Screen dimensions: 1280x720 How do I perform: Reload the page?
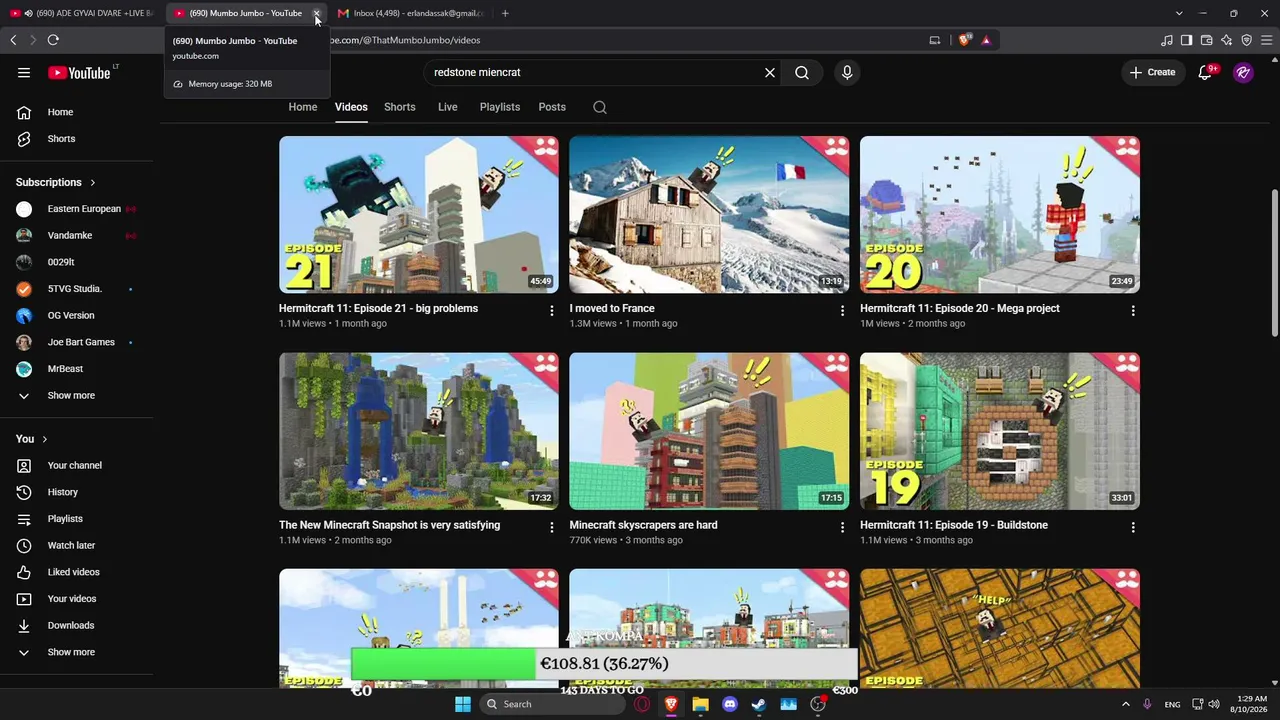tap(53, 40)
